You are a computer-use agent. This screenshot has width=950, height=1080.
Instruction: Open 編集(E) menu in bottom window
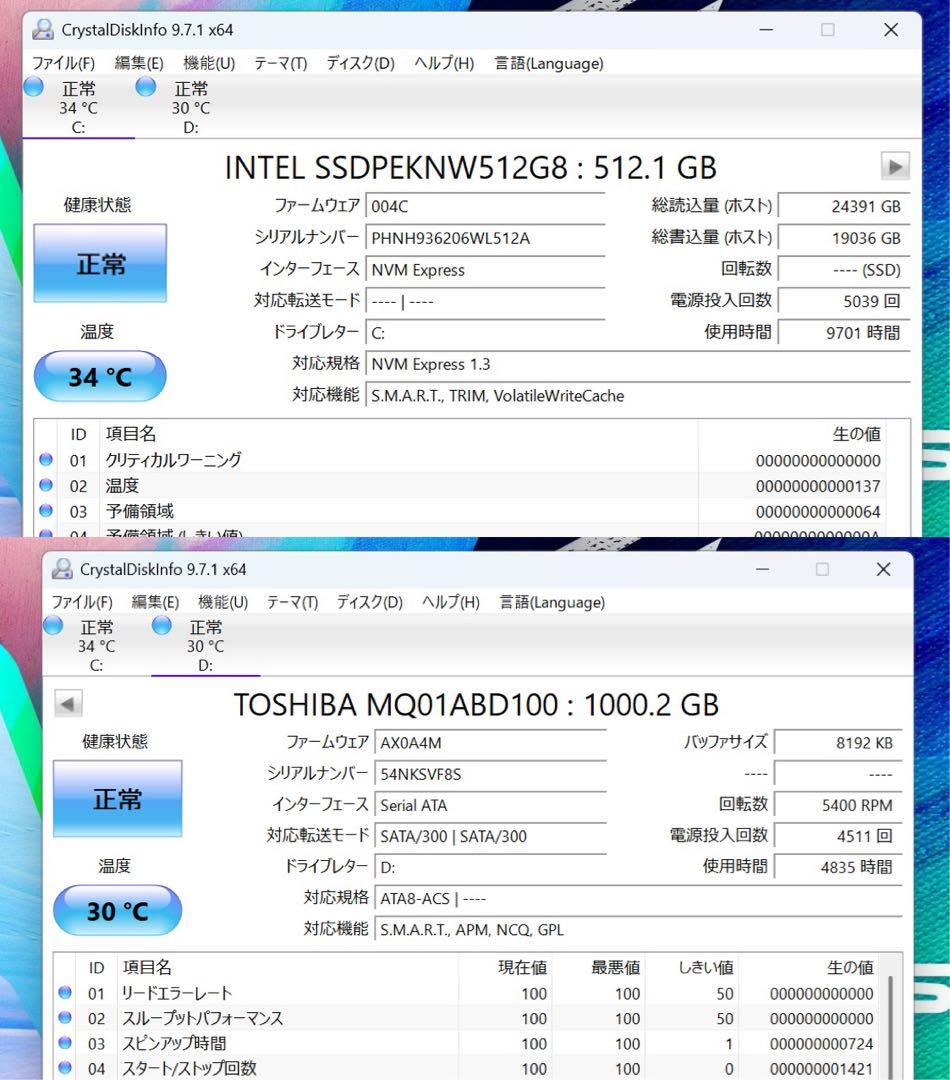click(155, 602)
